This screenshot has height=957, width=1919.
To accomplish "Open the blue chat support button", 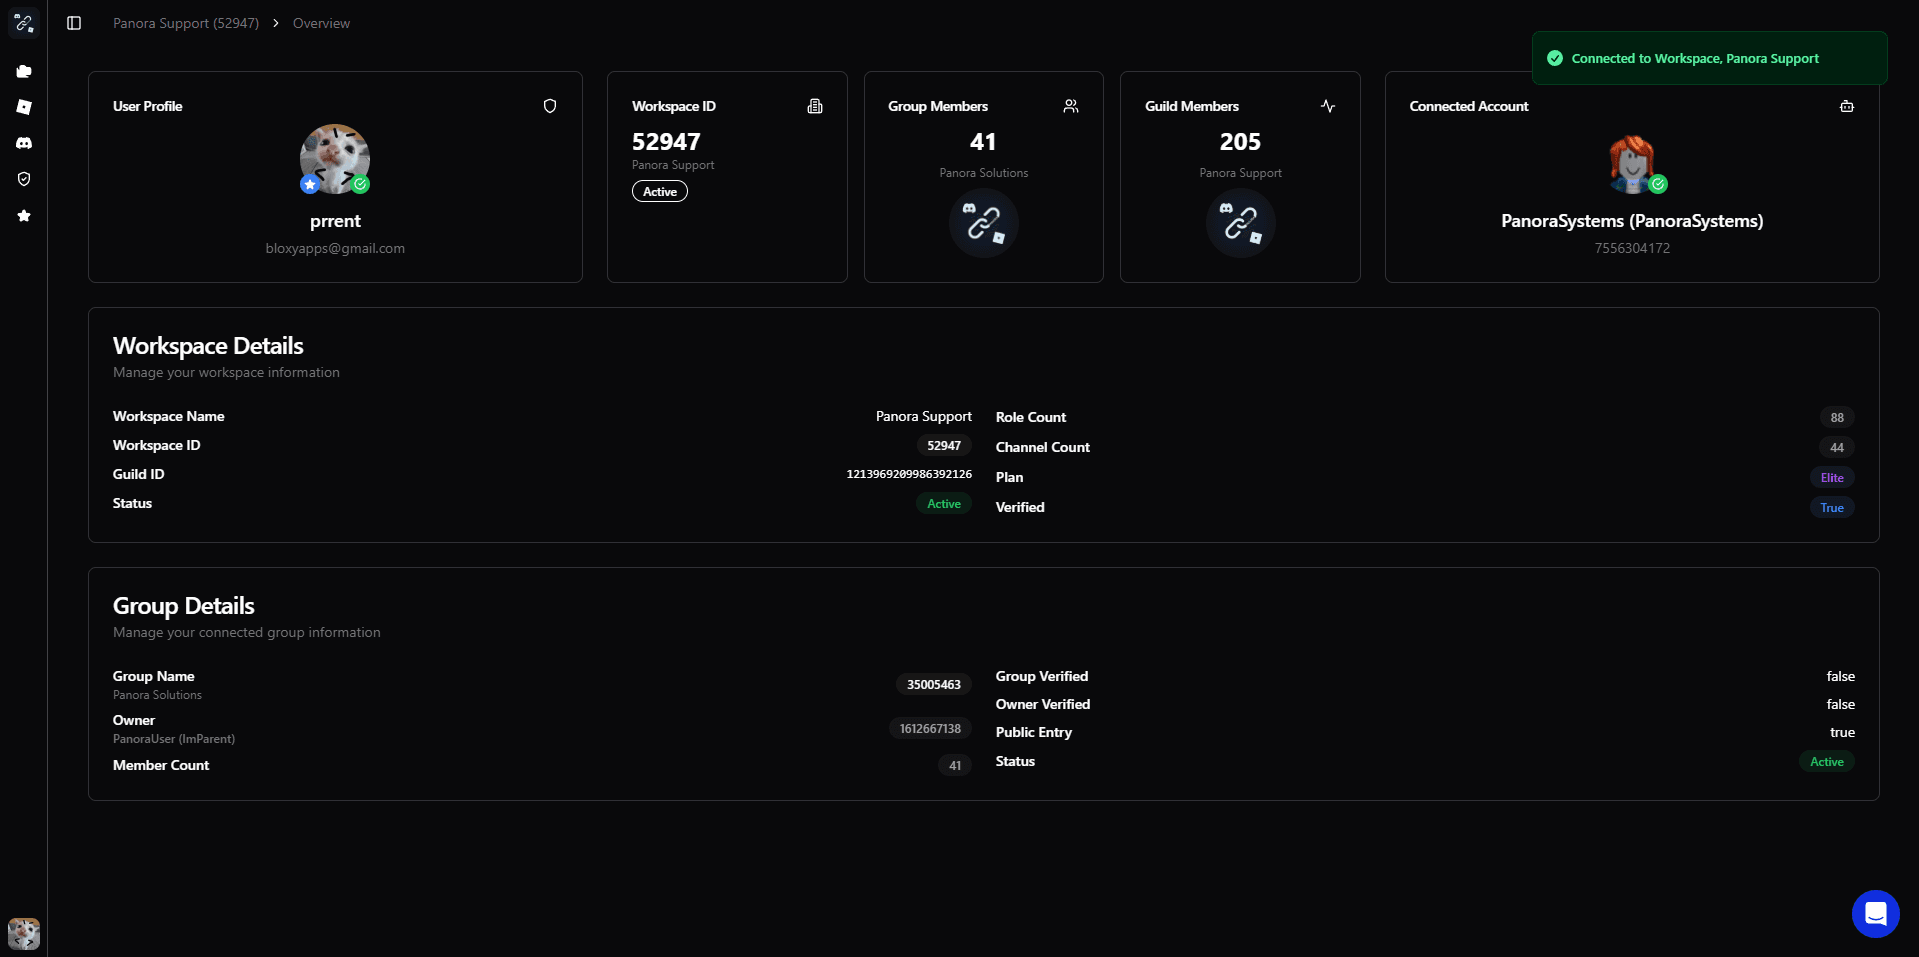I will [x=1875, y=914].
